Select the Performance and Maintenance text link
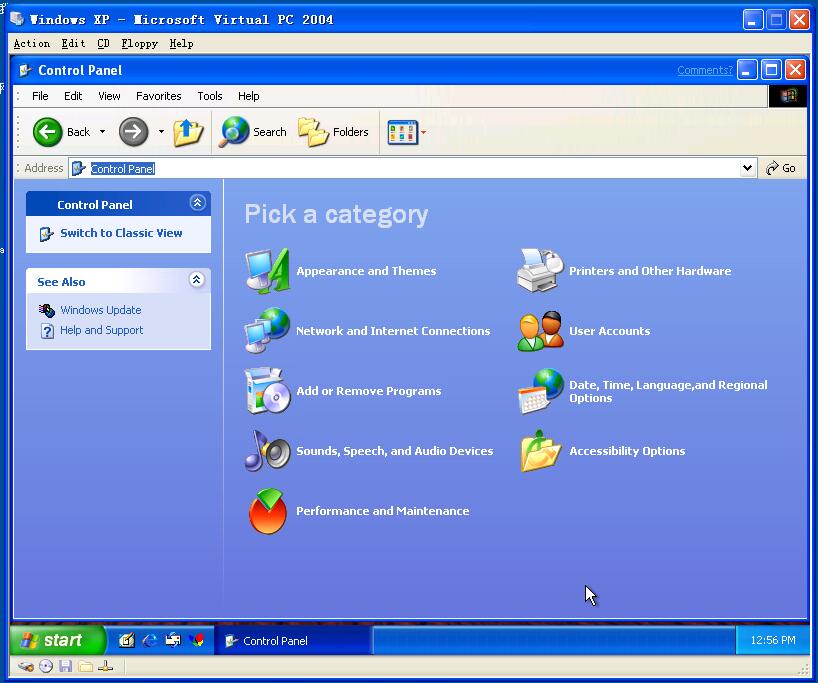The height and width of the screenshot is (683, 818). [x=383, y=511]
